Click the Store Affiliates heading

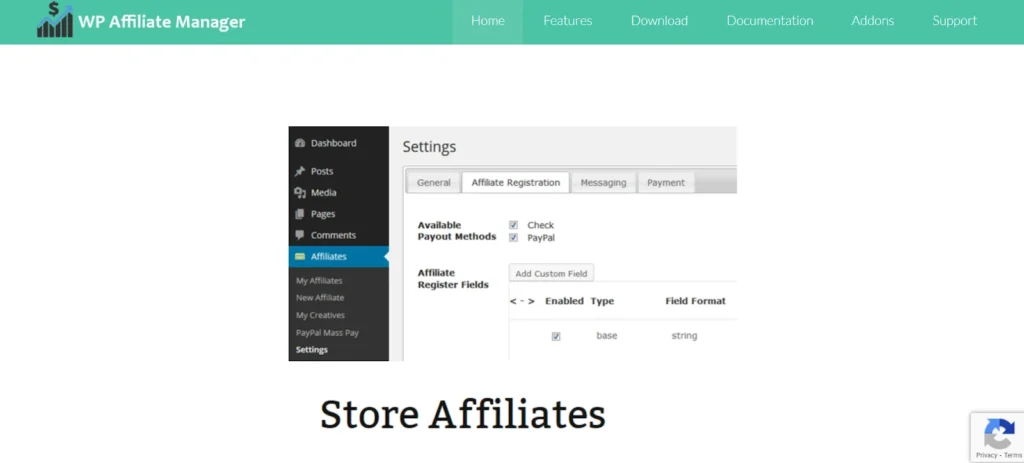coord(462,413)
